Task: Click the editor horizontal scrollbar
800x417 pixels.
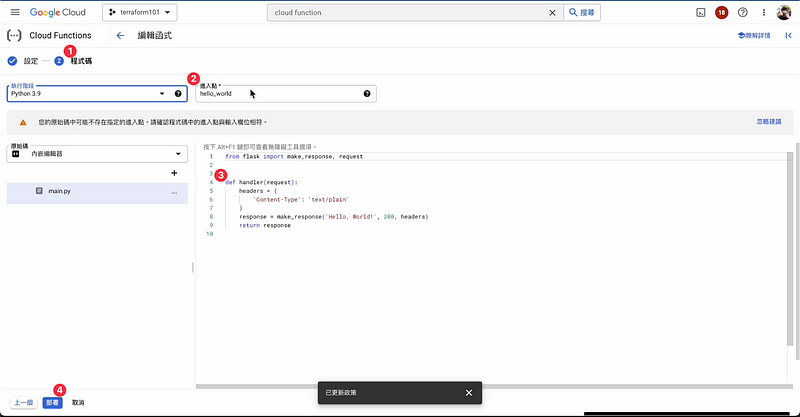Action: coord(492,386)
